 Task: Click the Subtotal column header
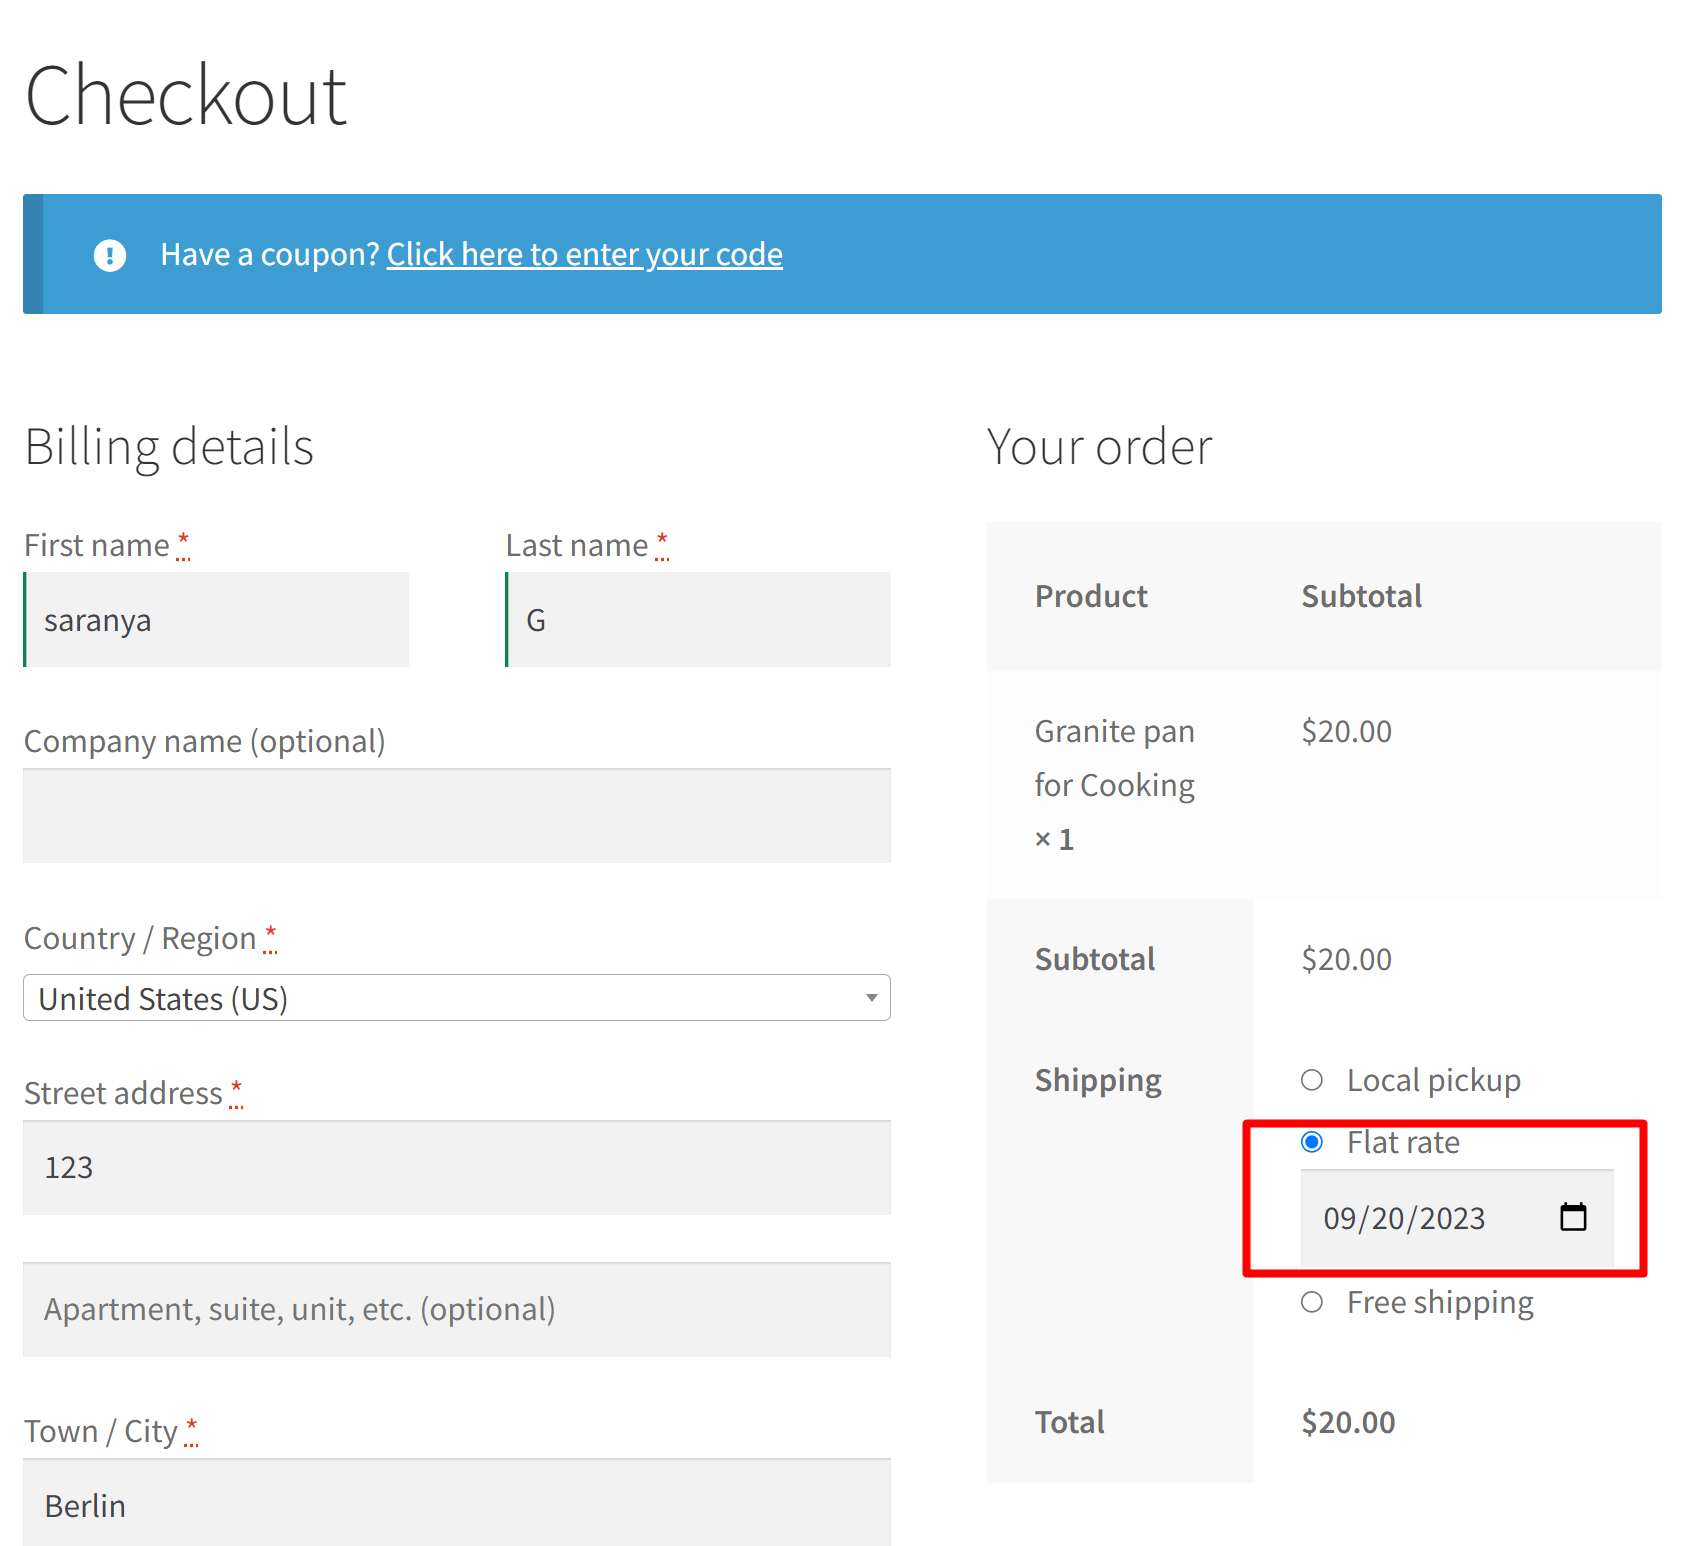pos(1361,596)
